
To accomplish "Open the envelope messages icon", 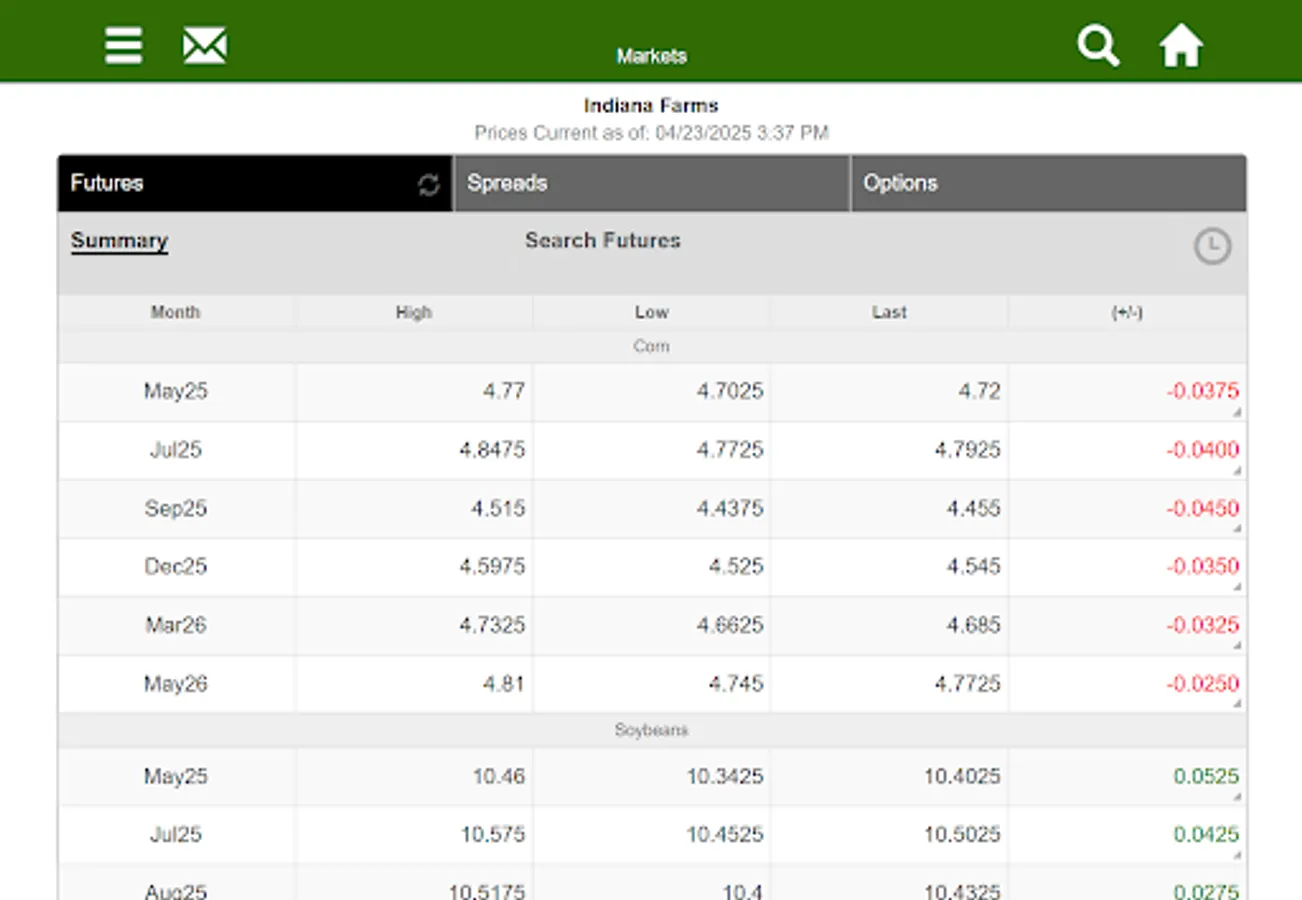I will coord(204,46).
